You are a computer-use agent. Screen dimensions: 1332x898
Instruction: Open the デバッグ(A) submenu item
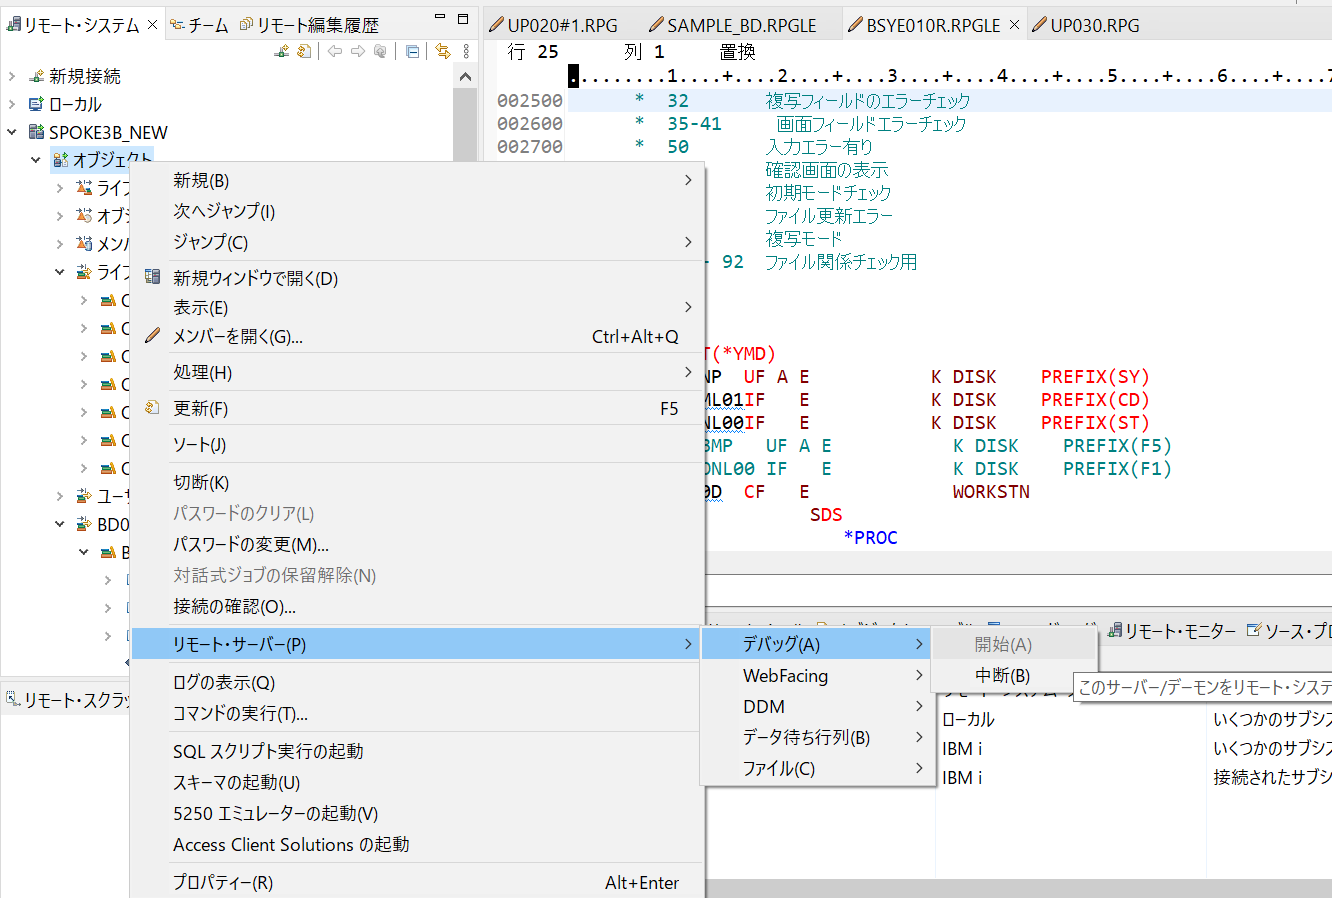tap(816, 645)
